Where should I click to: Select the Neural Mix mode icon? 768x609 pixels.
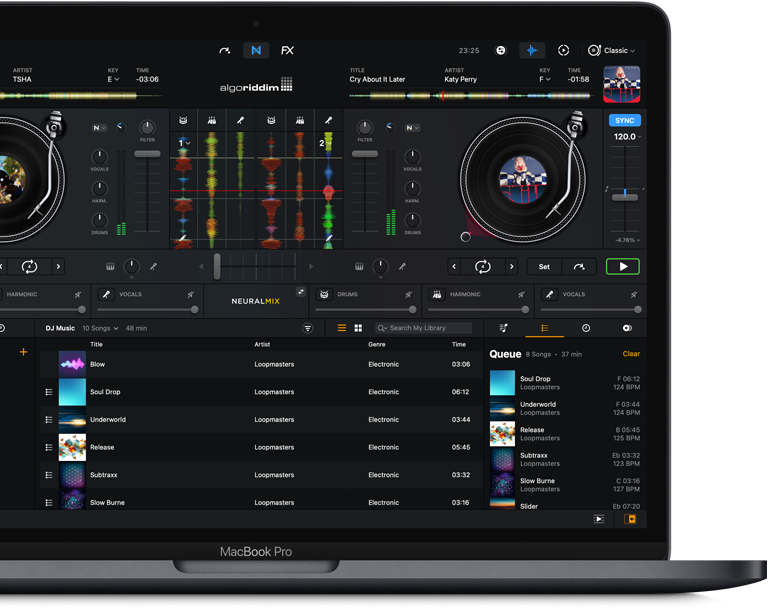tap(256, 50)
